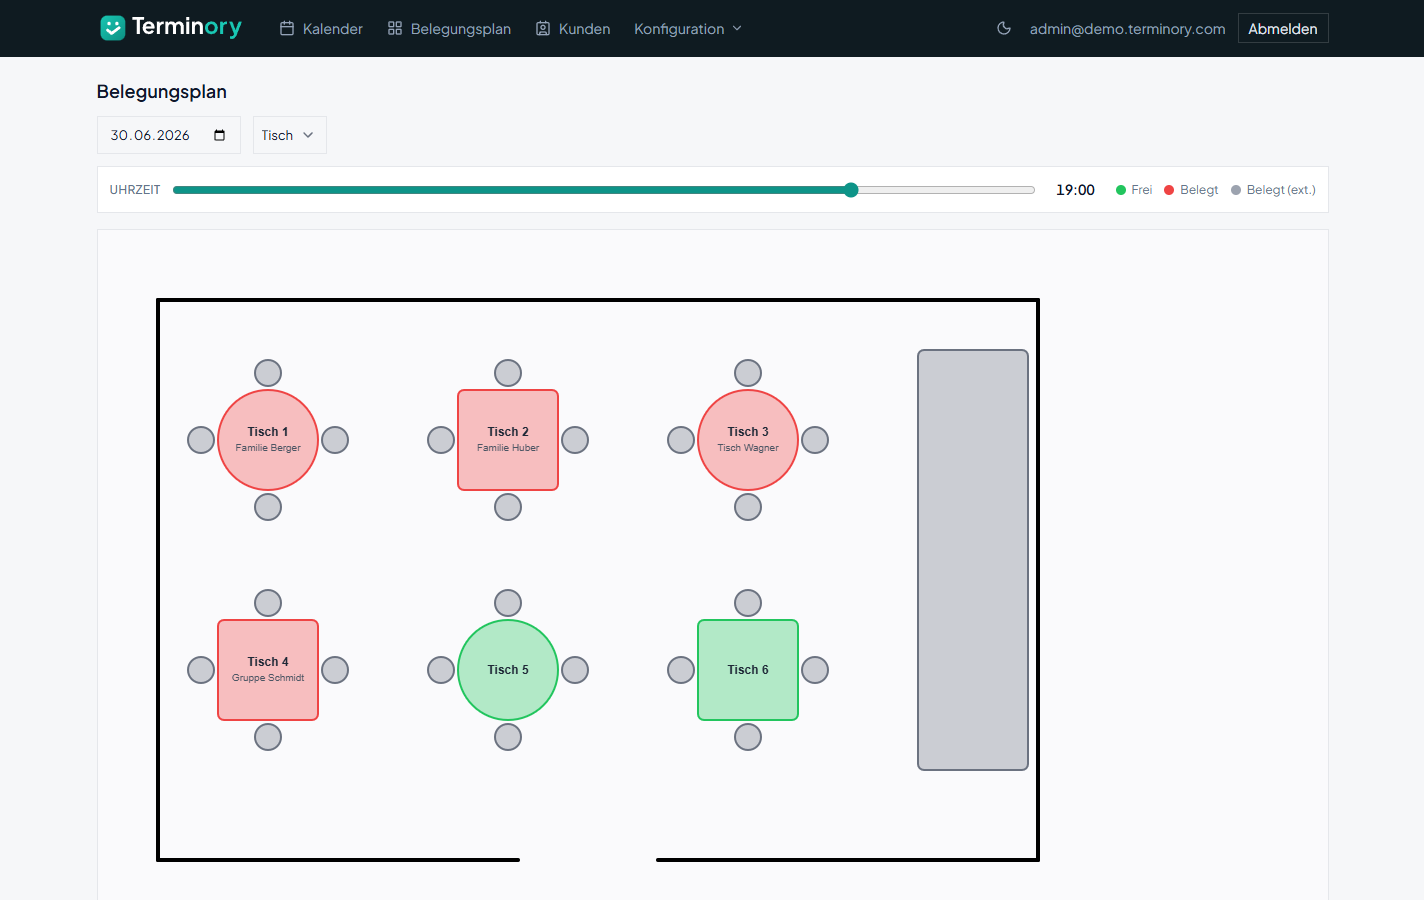Click the left chair of Tisch 6
The height and width of the screenshot is (900, 1424).
click(681, 670)
